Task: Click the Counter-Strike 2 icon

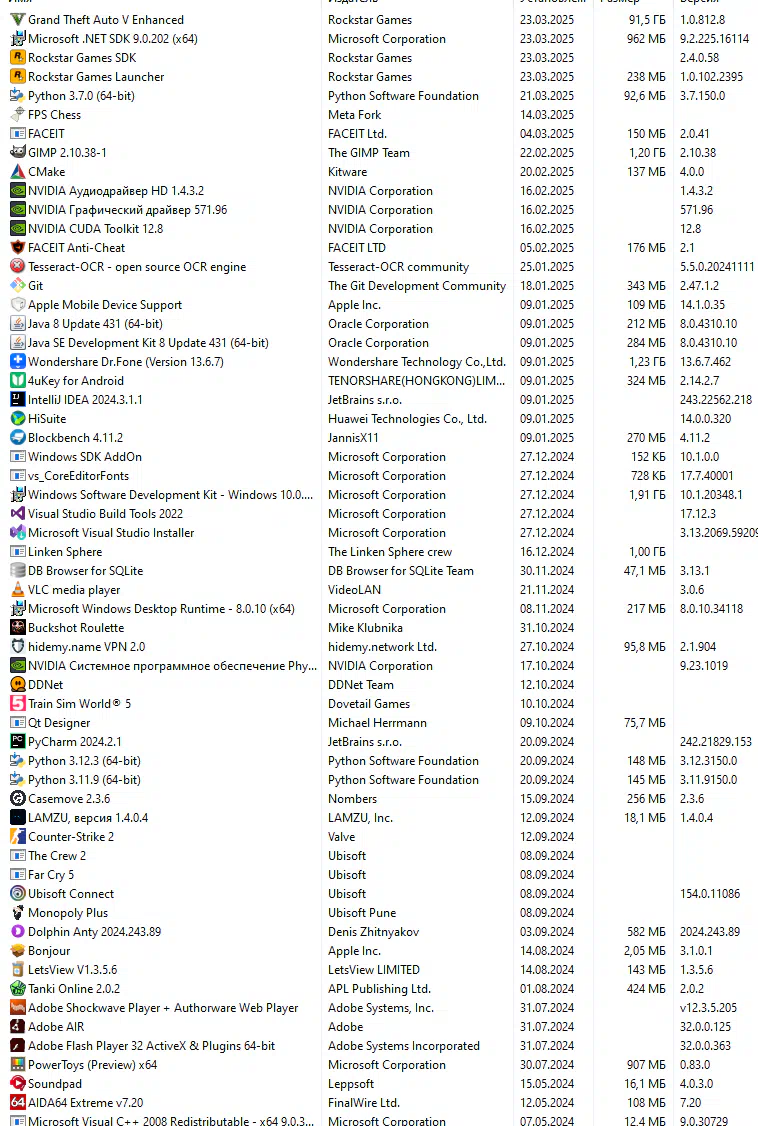Action: pyautogui.click(x=17, y=837)
